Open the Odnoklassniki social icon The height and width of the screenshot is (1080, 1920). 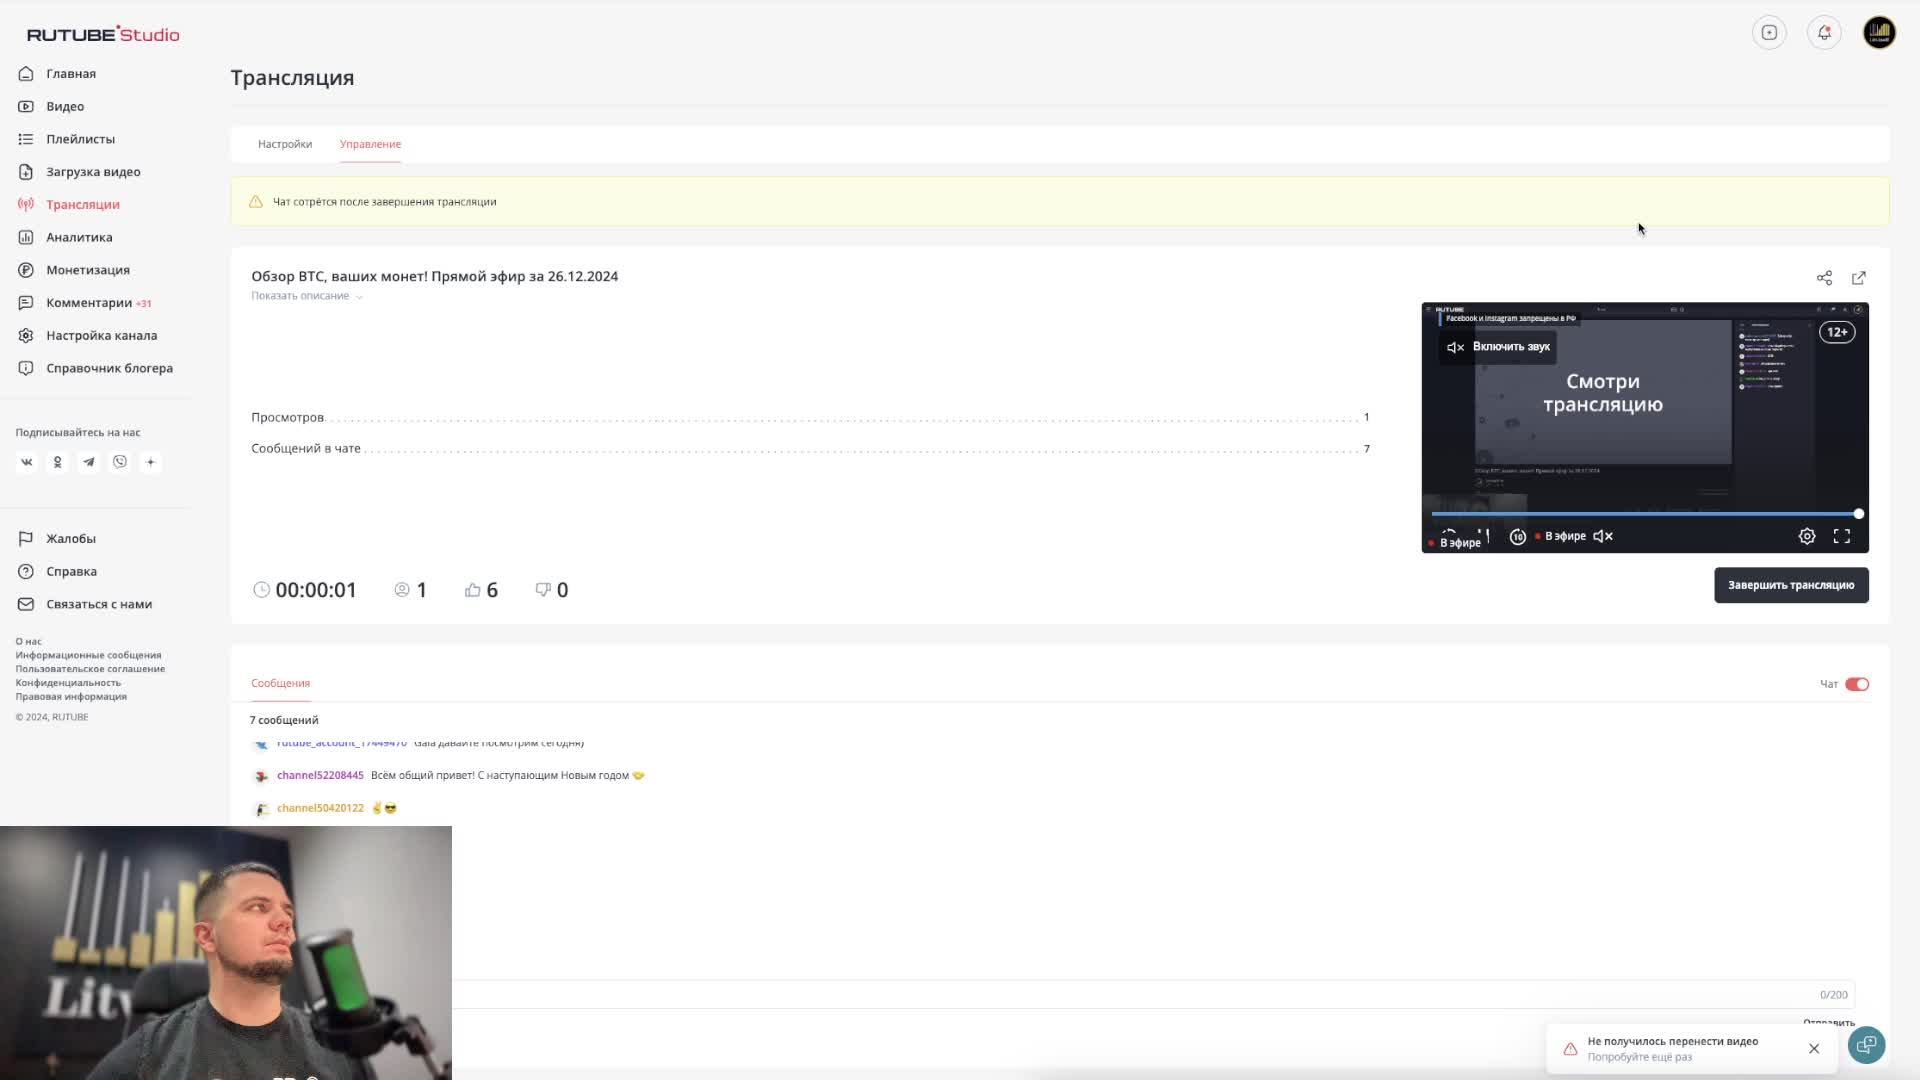pyautogui.click(x=58, y=462)
